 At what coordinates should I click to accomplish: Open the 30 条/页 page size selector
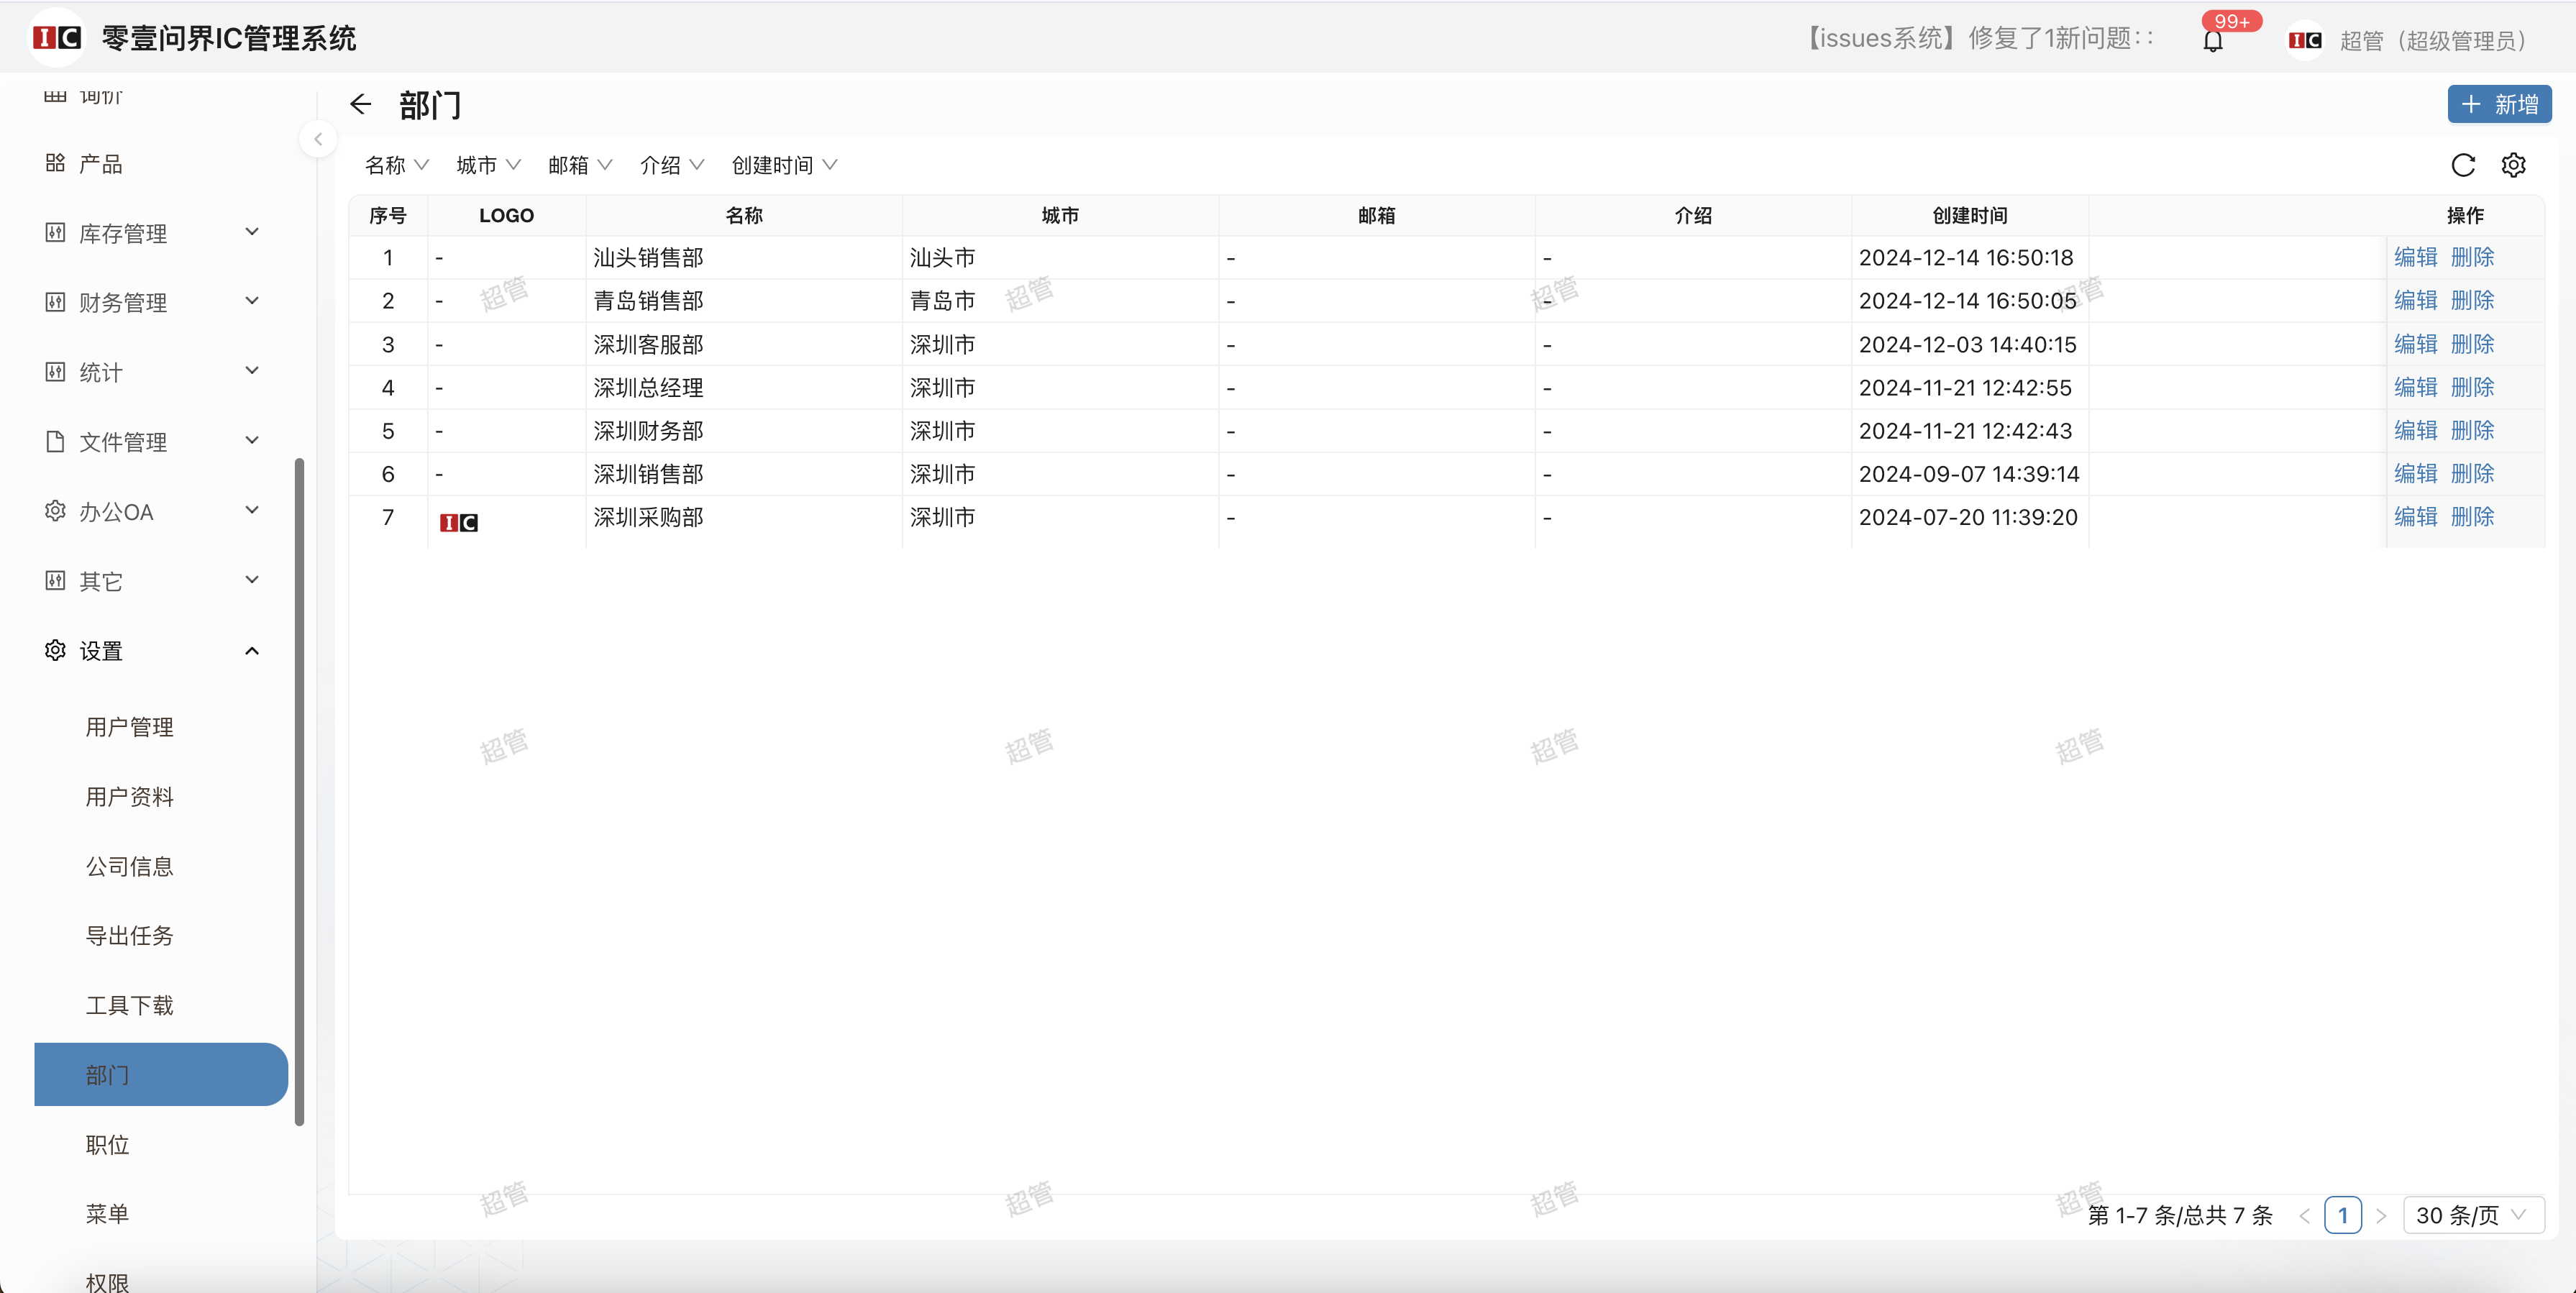[2471, 1215]
